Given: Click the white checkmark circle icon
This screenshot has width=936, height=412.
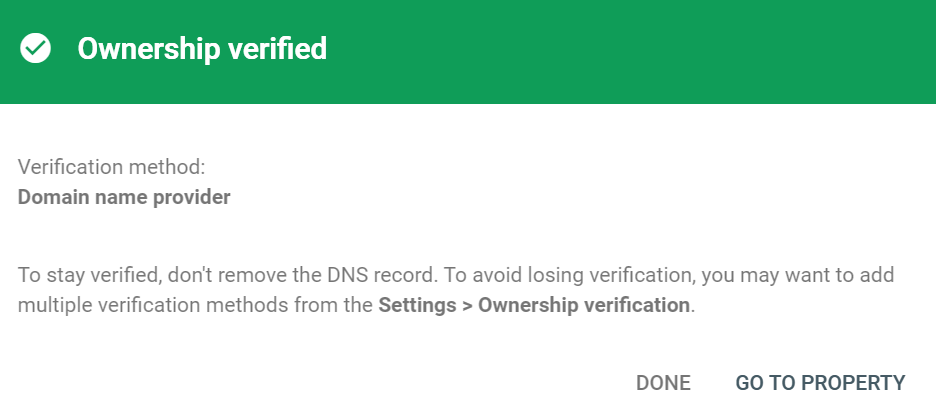Looking at the screenshot, I should point(36,48).
